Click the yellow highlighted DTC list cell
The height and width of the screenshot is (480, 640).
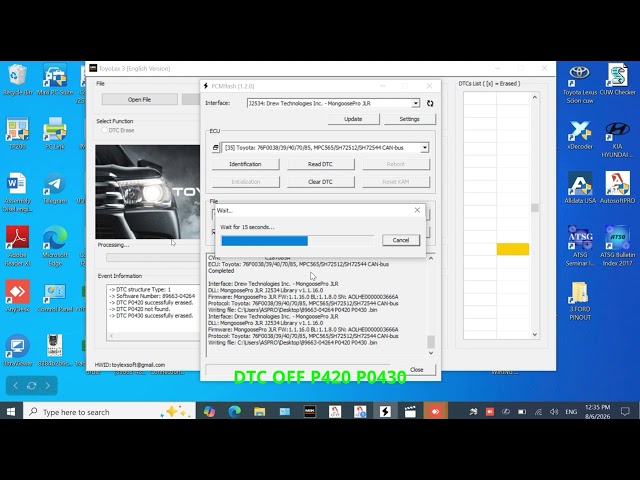pyautogui.click(x=513, y=249)
